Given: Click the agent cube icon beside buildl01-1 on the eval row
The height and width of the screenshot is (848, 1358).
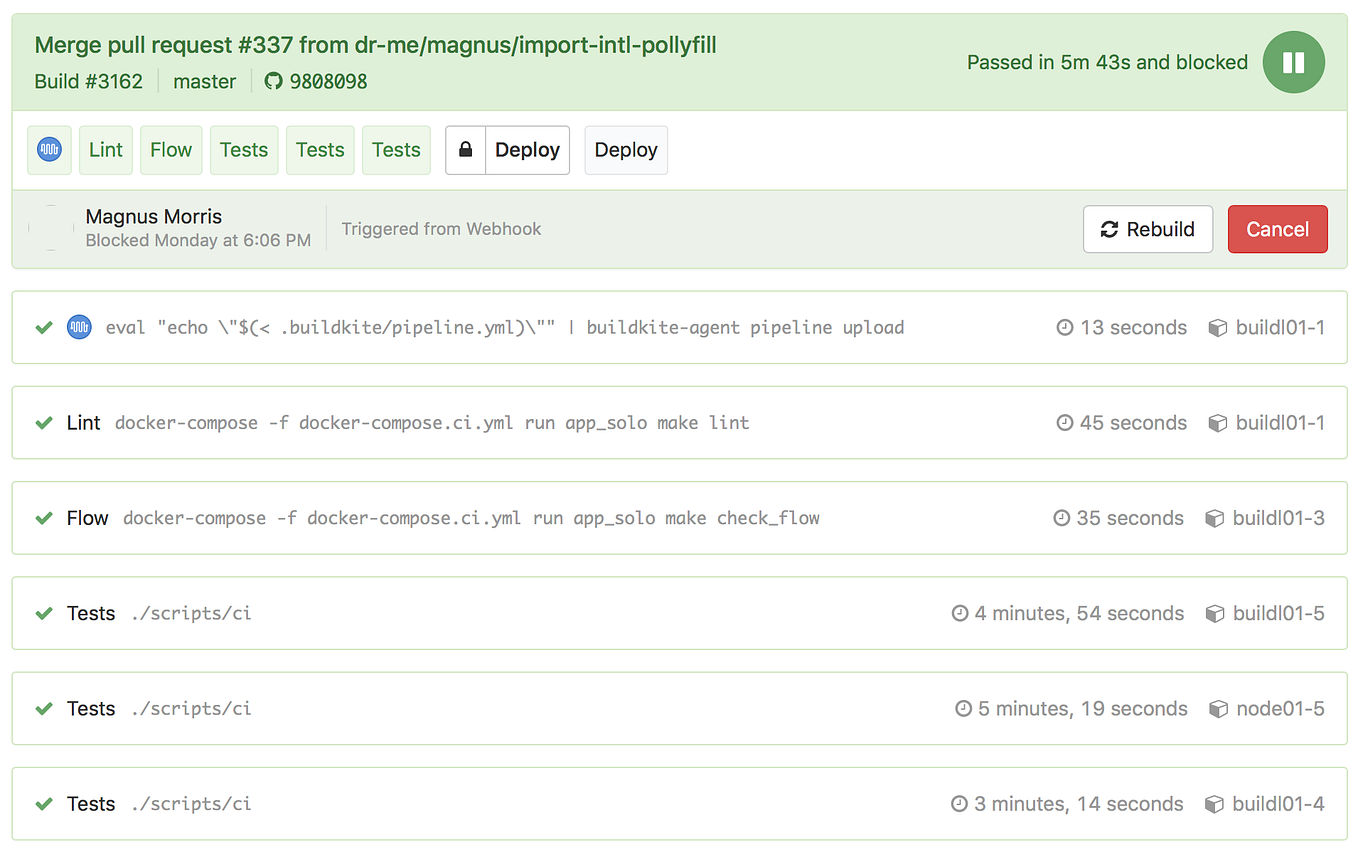Looking at the screenshot, I should pyautogui.click(x=1218, y=327).
